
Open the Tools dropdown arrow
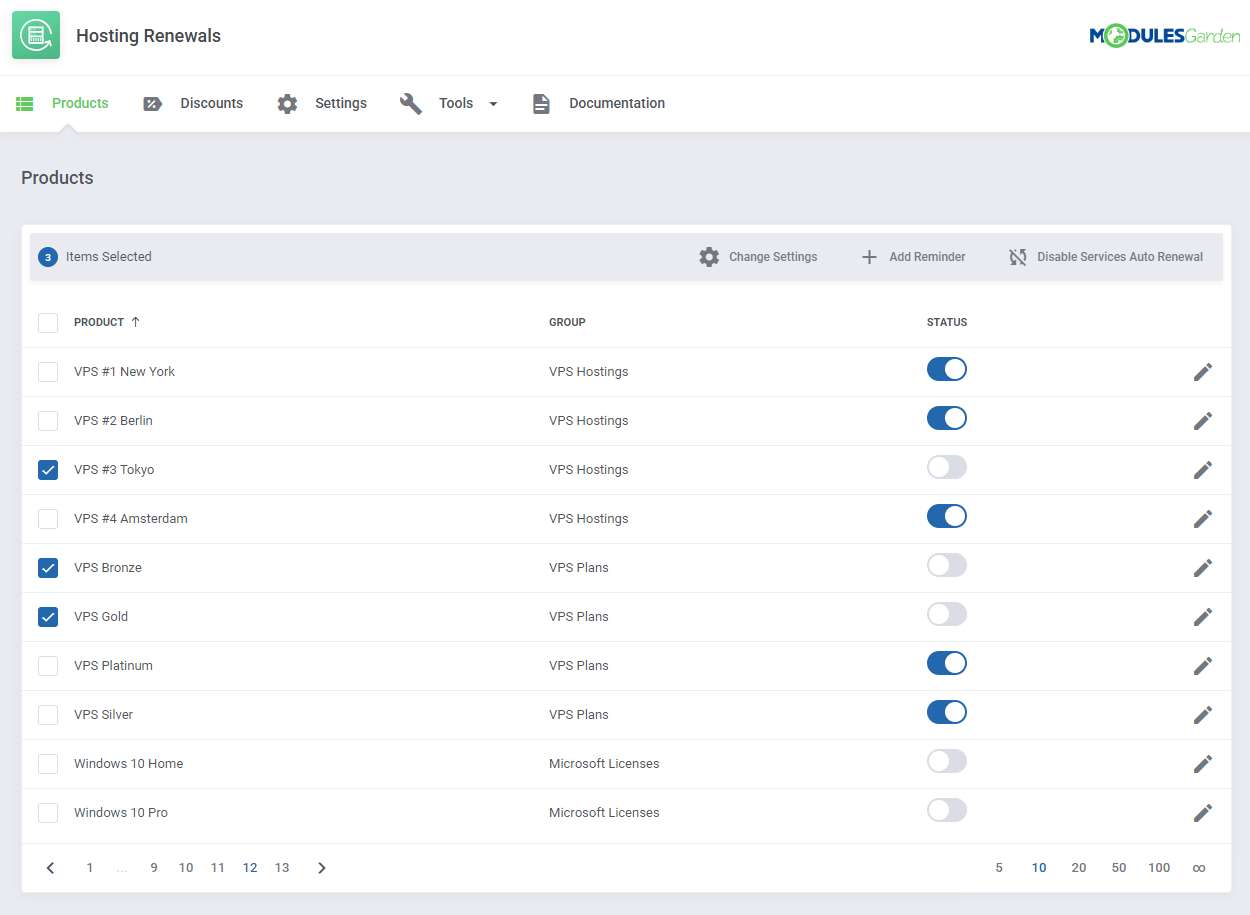click(492, 103)
